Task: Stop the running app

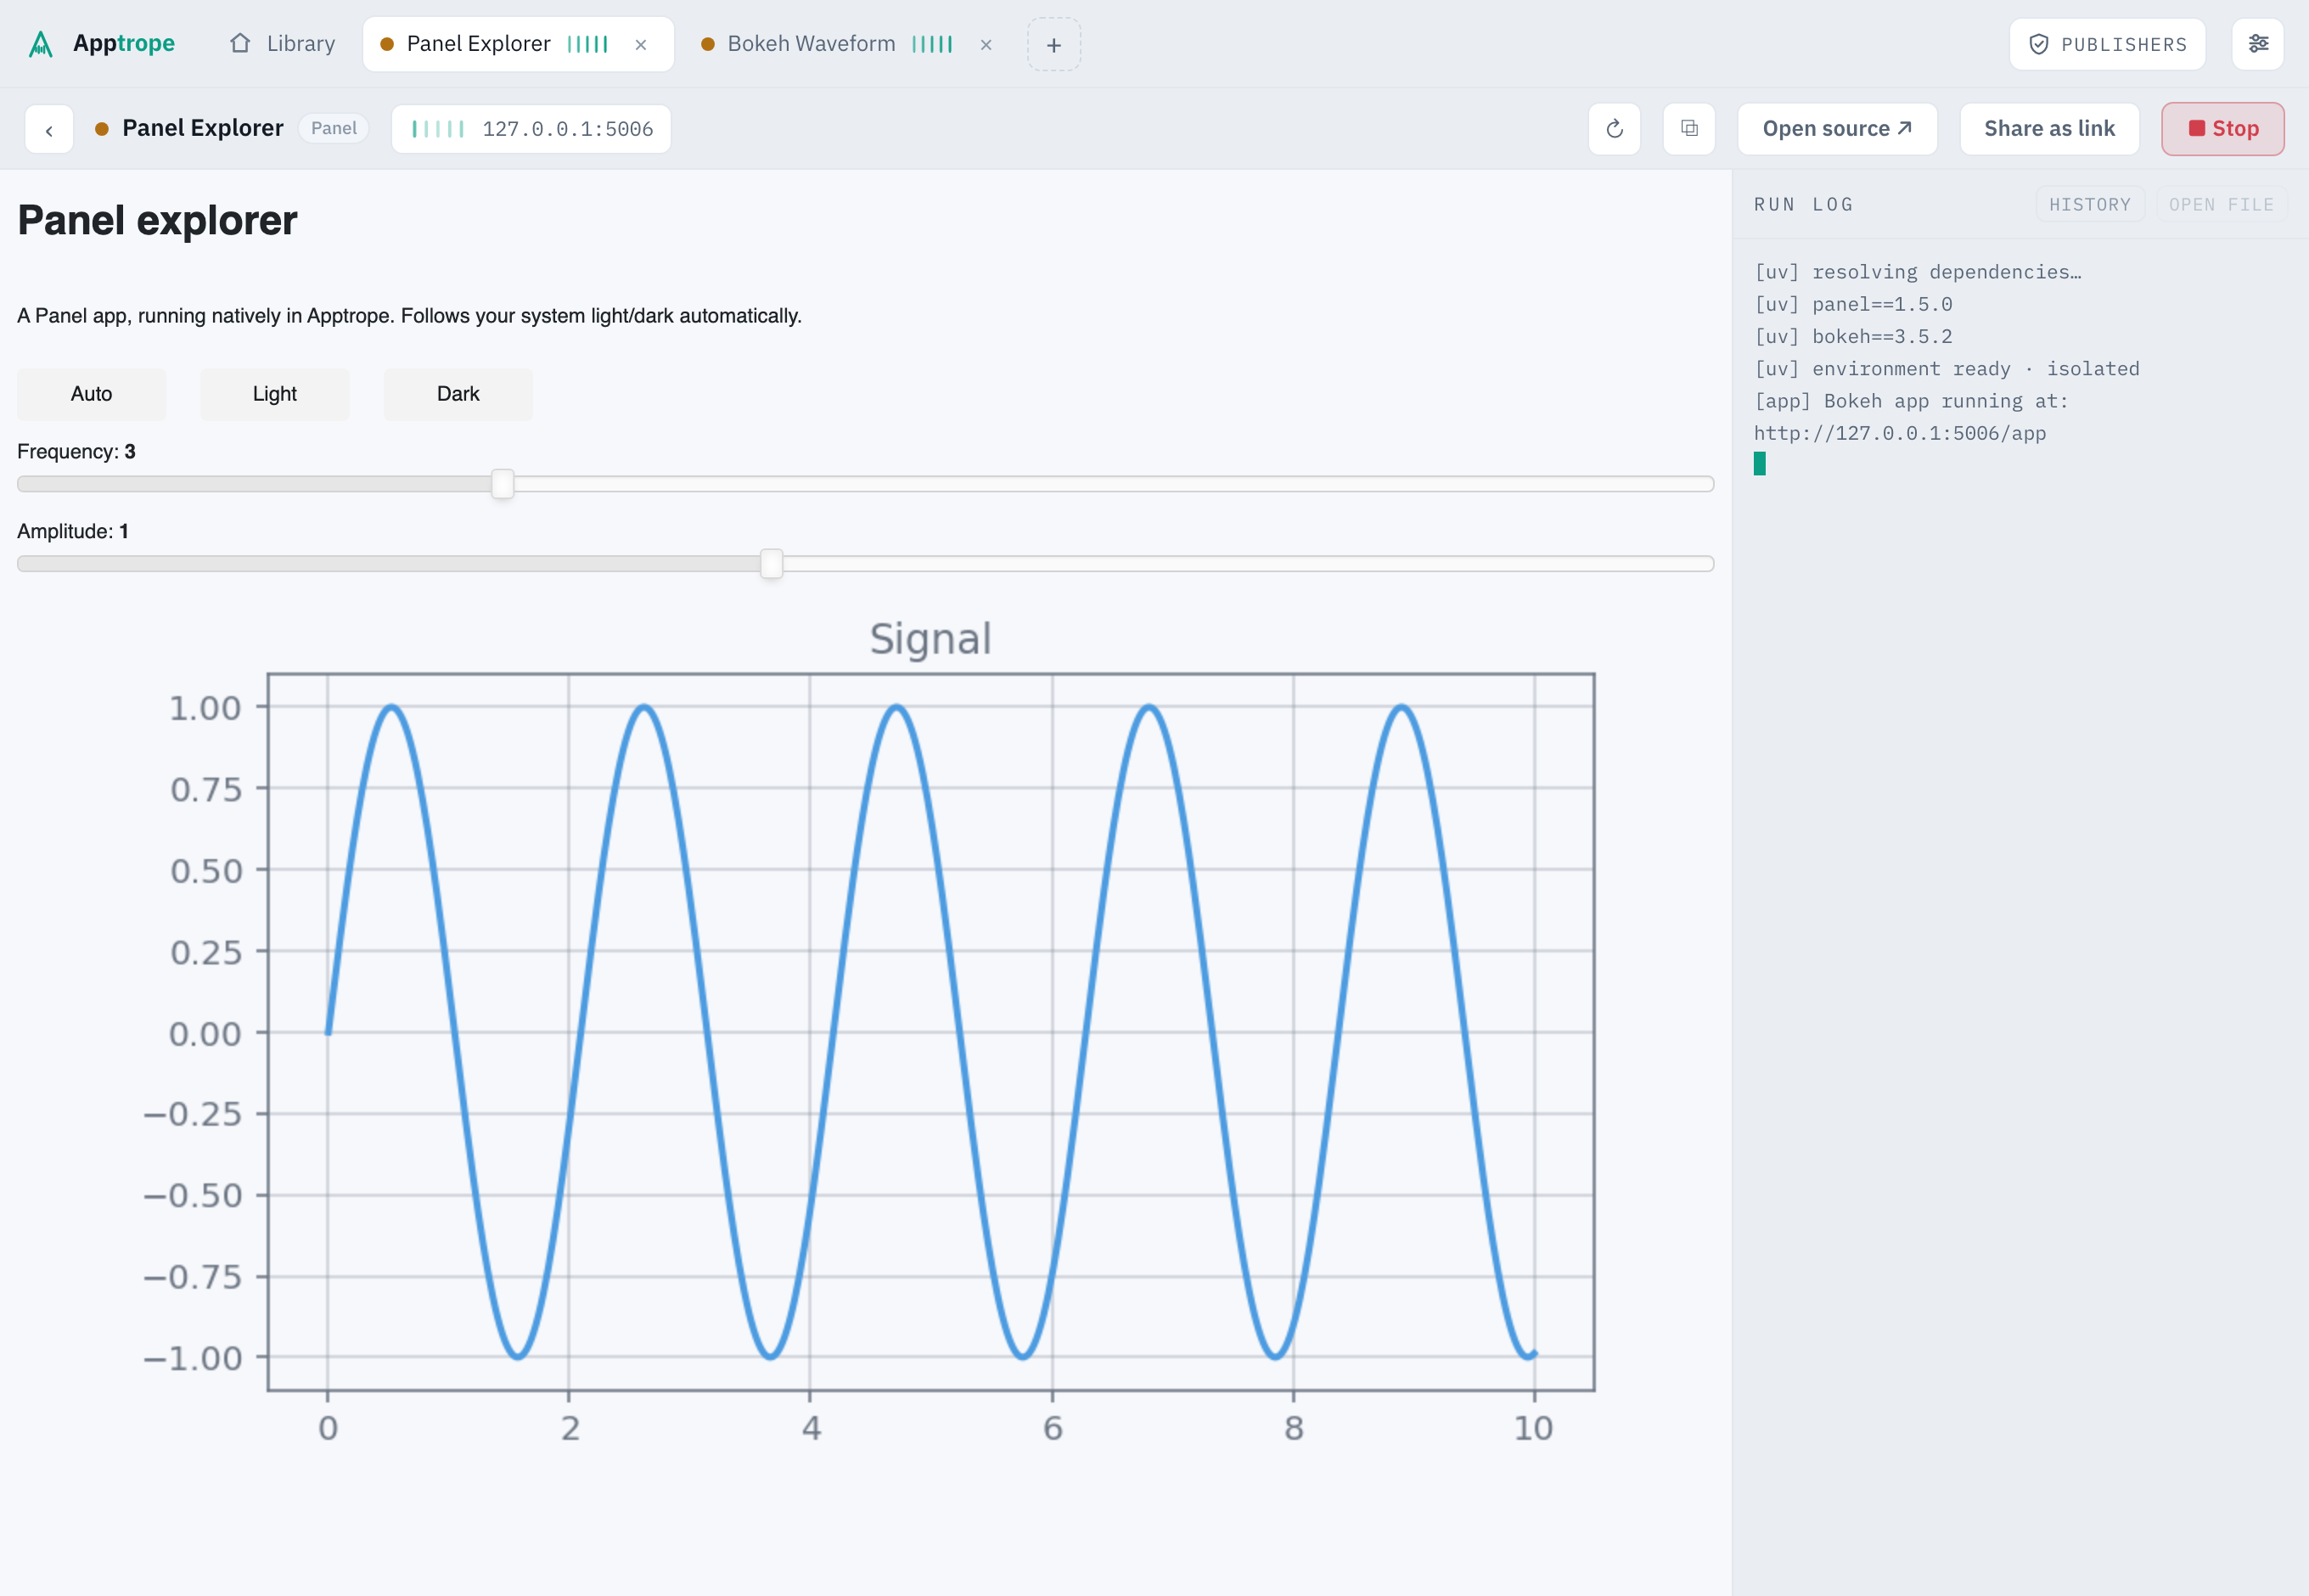Action: (2223, 129)
